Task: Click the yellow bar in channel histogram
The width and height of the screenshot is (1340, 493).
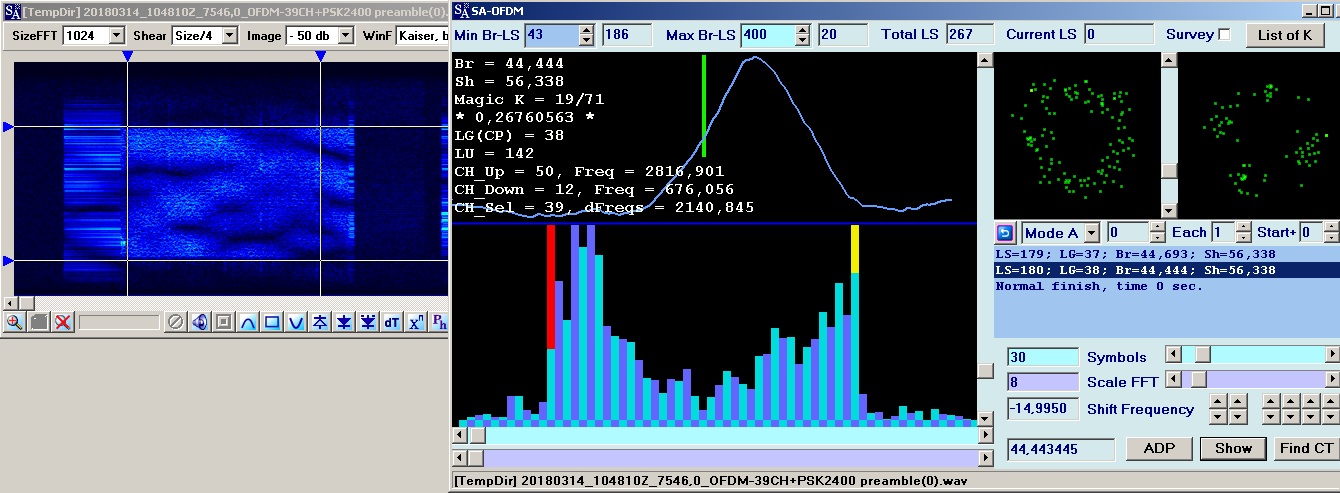Action: click(855, 249)
